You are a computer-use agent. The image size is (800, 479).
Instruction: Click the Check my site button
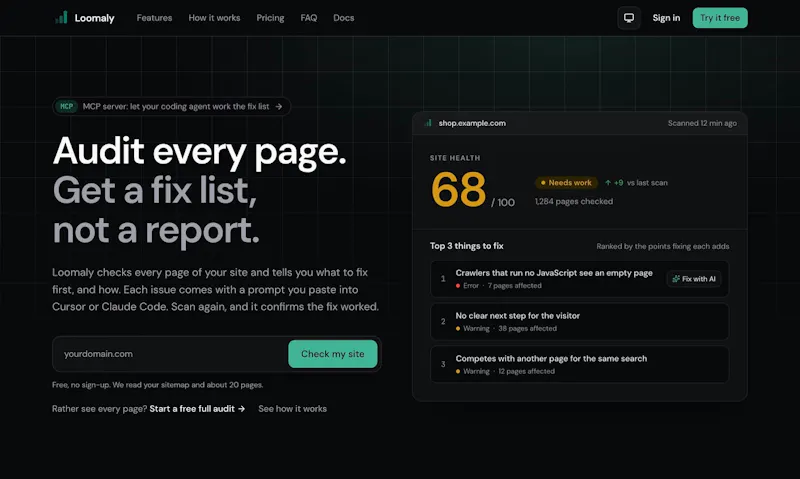(333, 354)
